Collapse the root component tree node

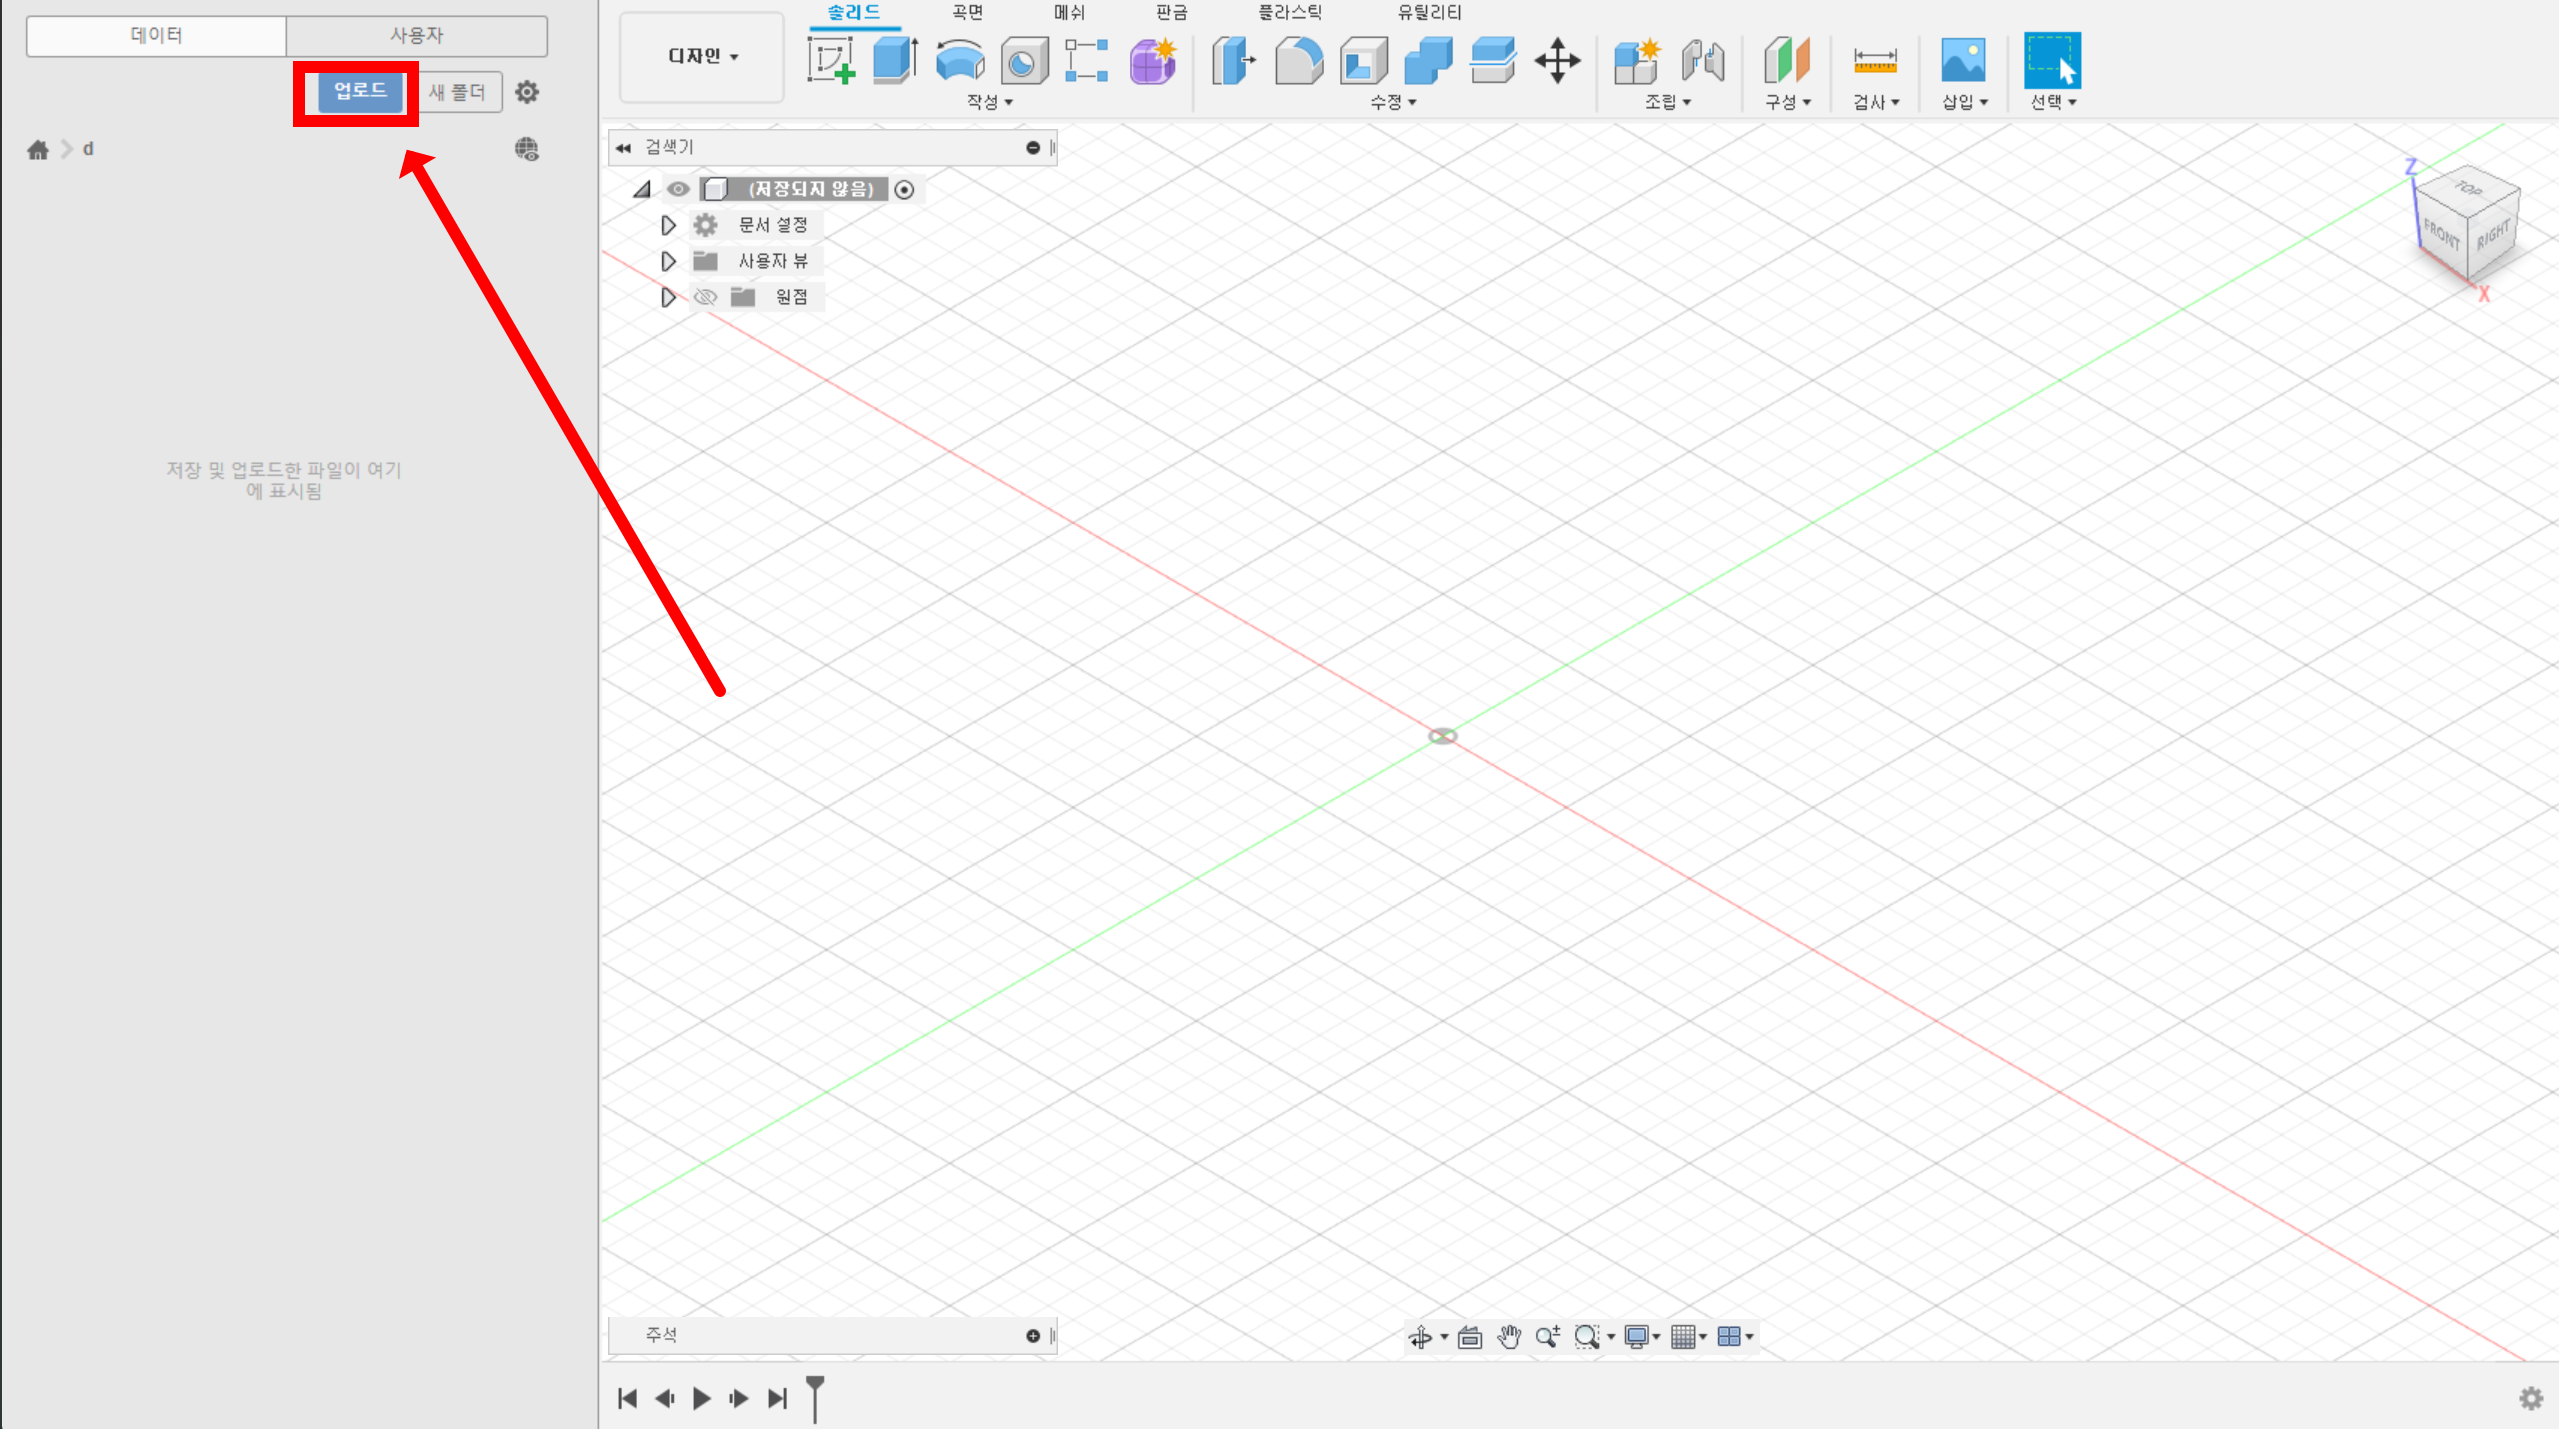point(642,189)
